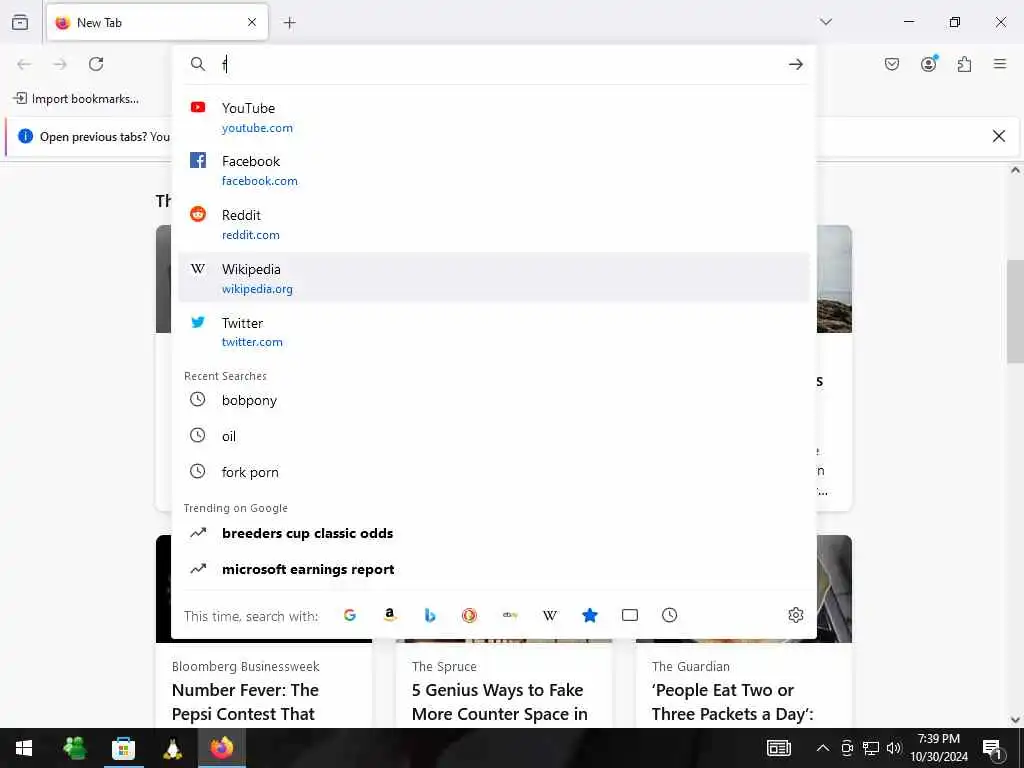Search bookmarks with star icon

590,615
